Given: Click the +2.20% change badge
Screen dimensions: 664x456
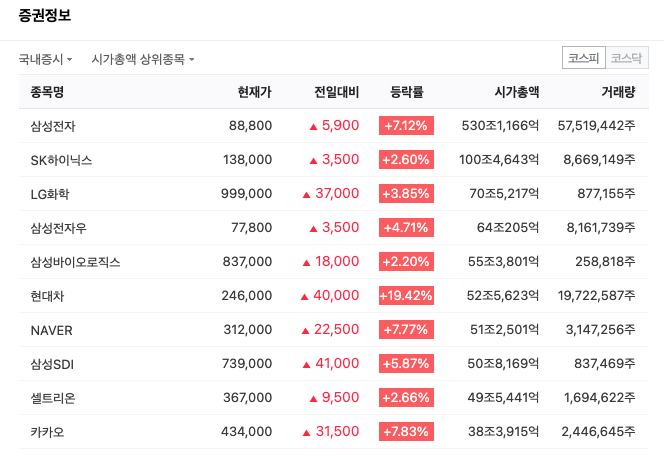Looking at the screenshot, I should (x=406, y=262).
